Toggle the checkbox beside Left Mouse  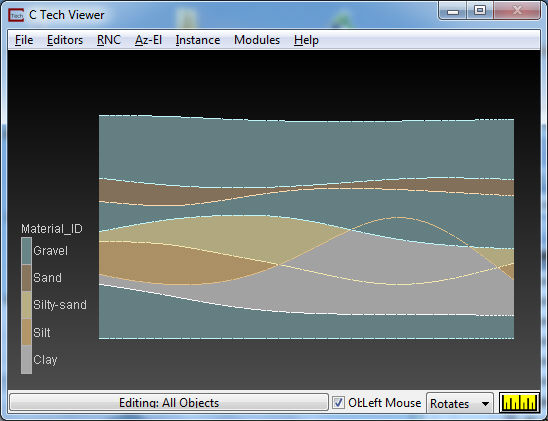point(338,402)
